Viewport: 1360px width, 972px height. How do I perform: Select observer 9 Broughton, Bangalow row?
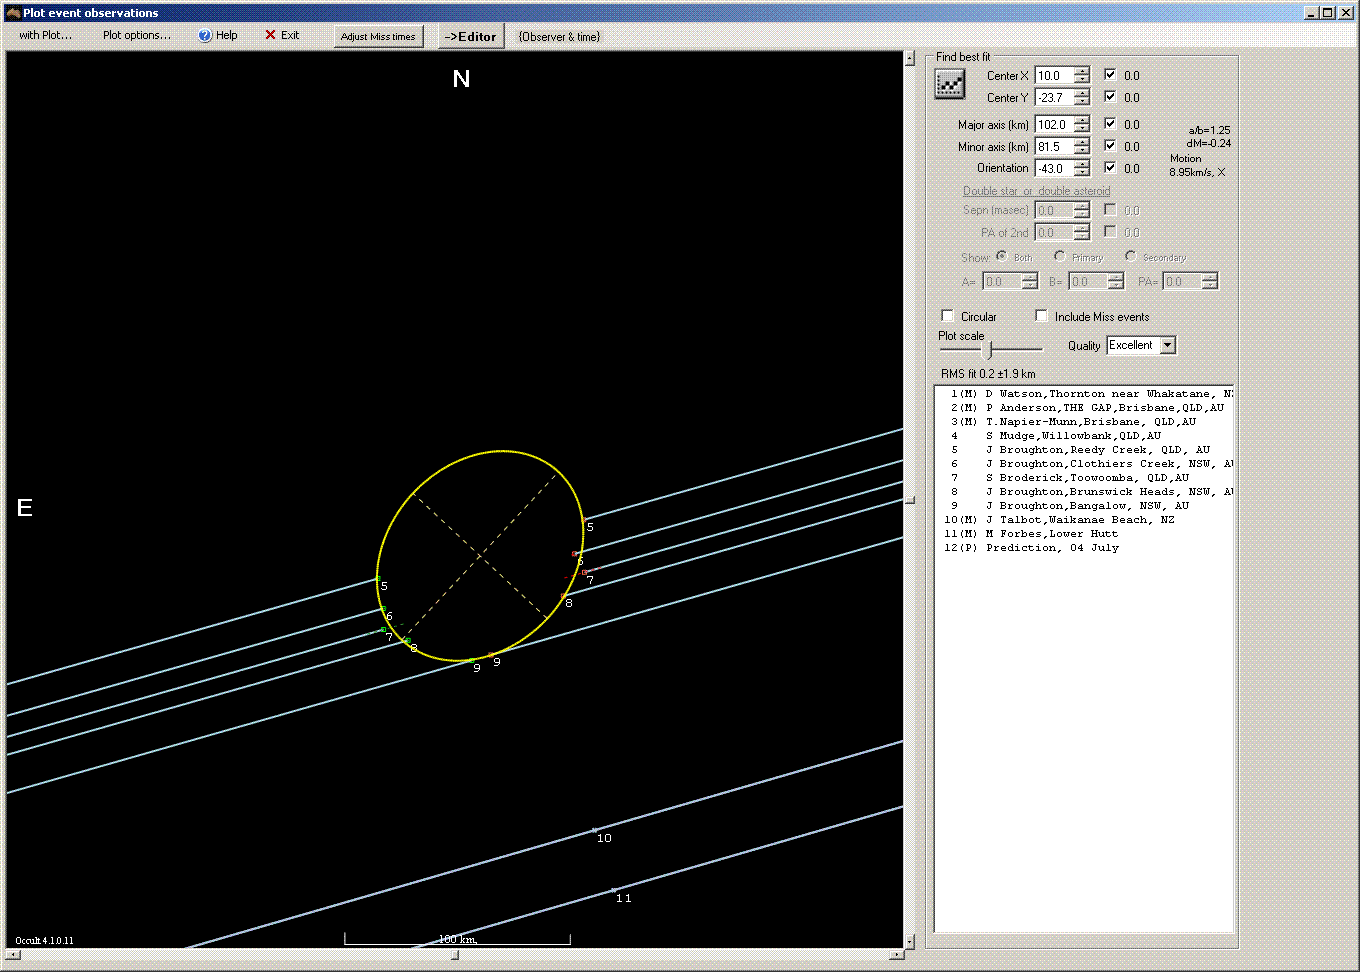tap(1084, 506)
